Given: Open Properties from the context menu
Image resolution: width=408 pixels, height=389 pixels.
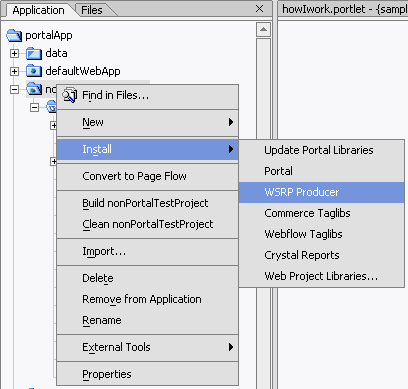Looking at the screenshot, I should pos(148,374).
